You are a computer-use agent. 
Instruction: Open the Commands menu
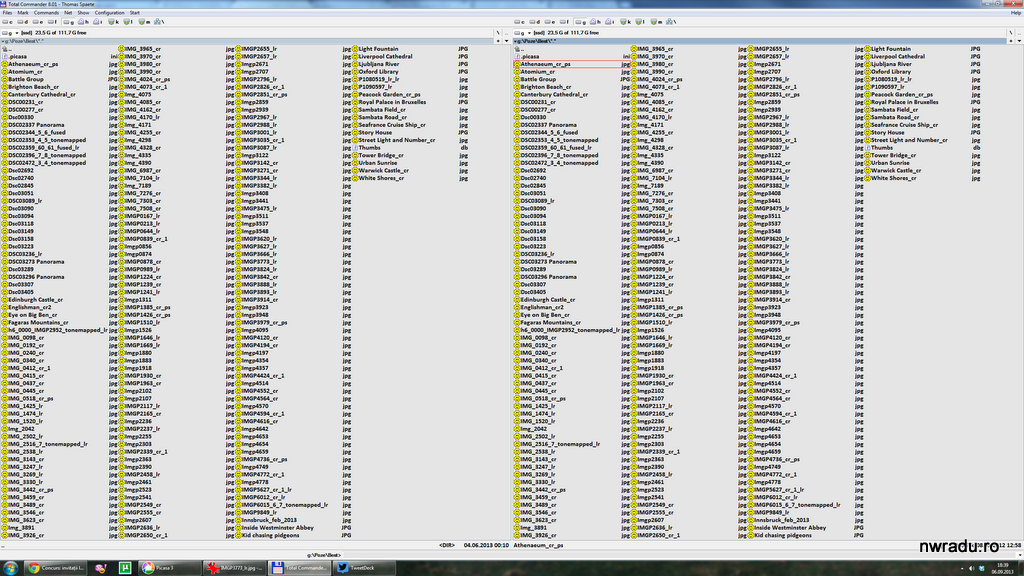[x=46, y=12]
